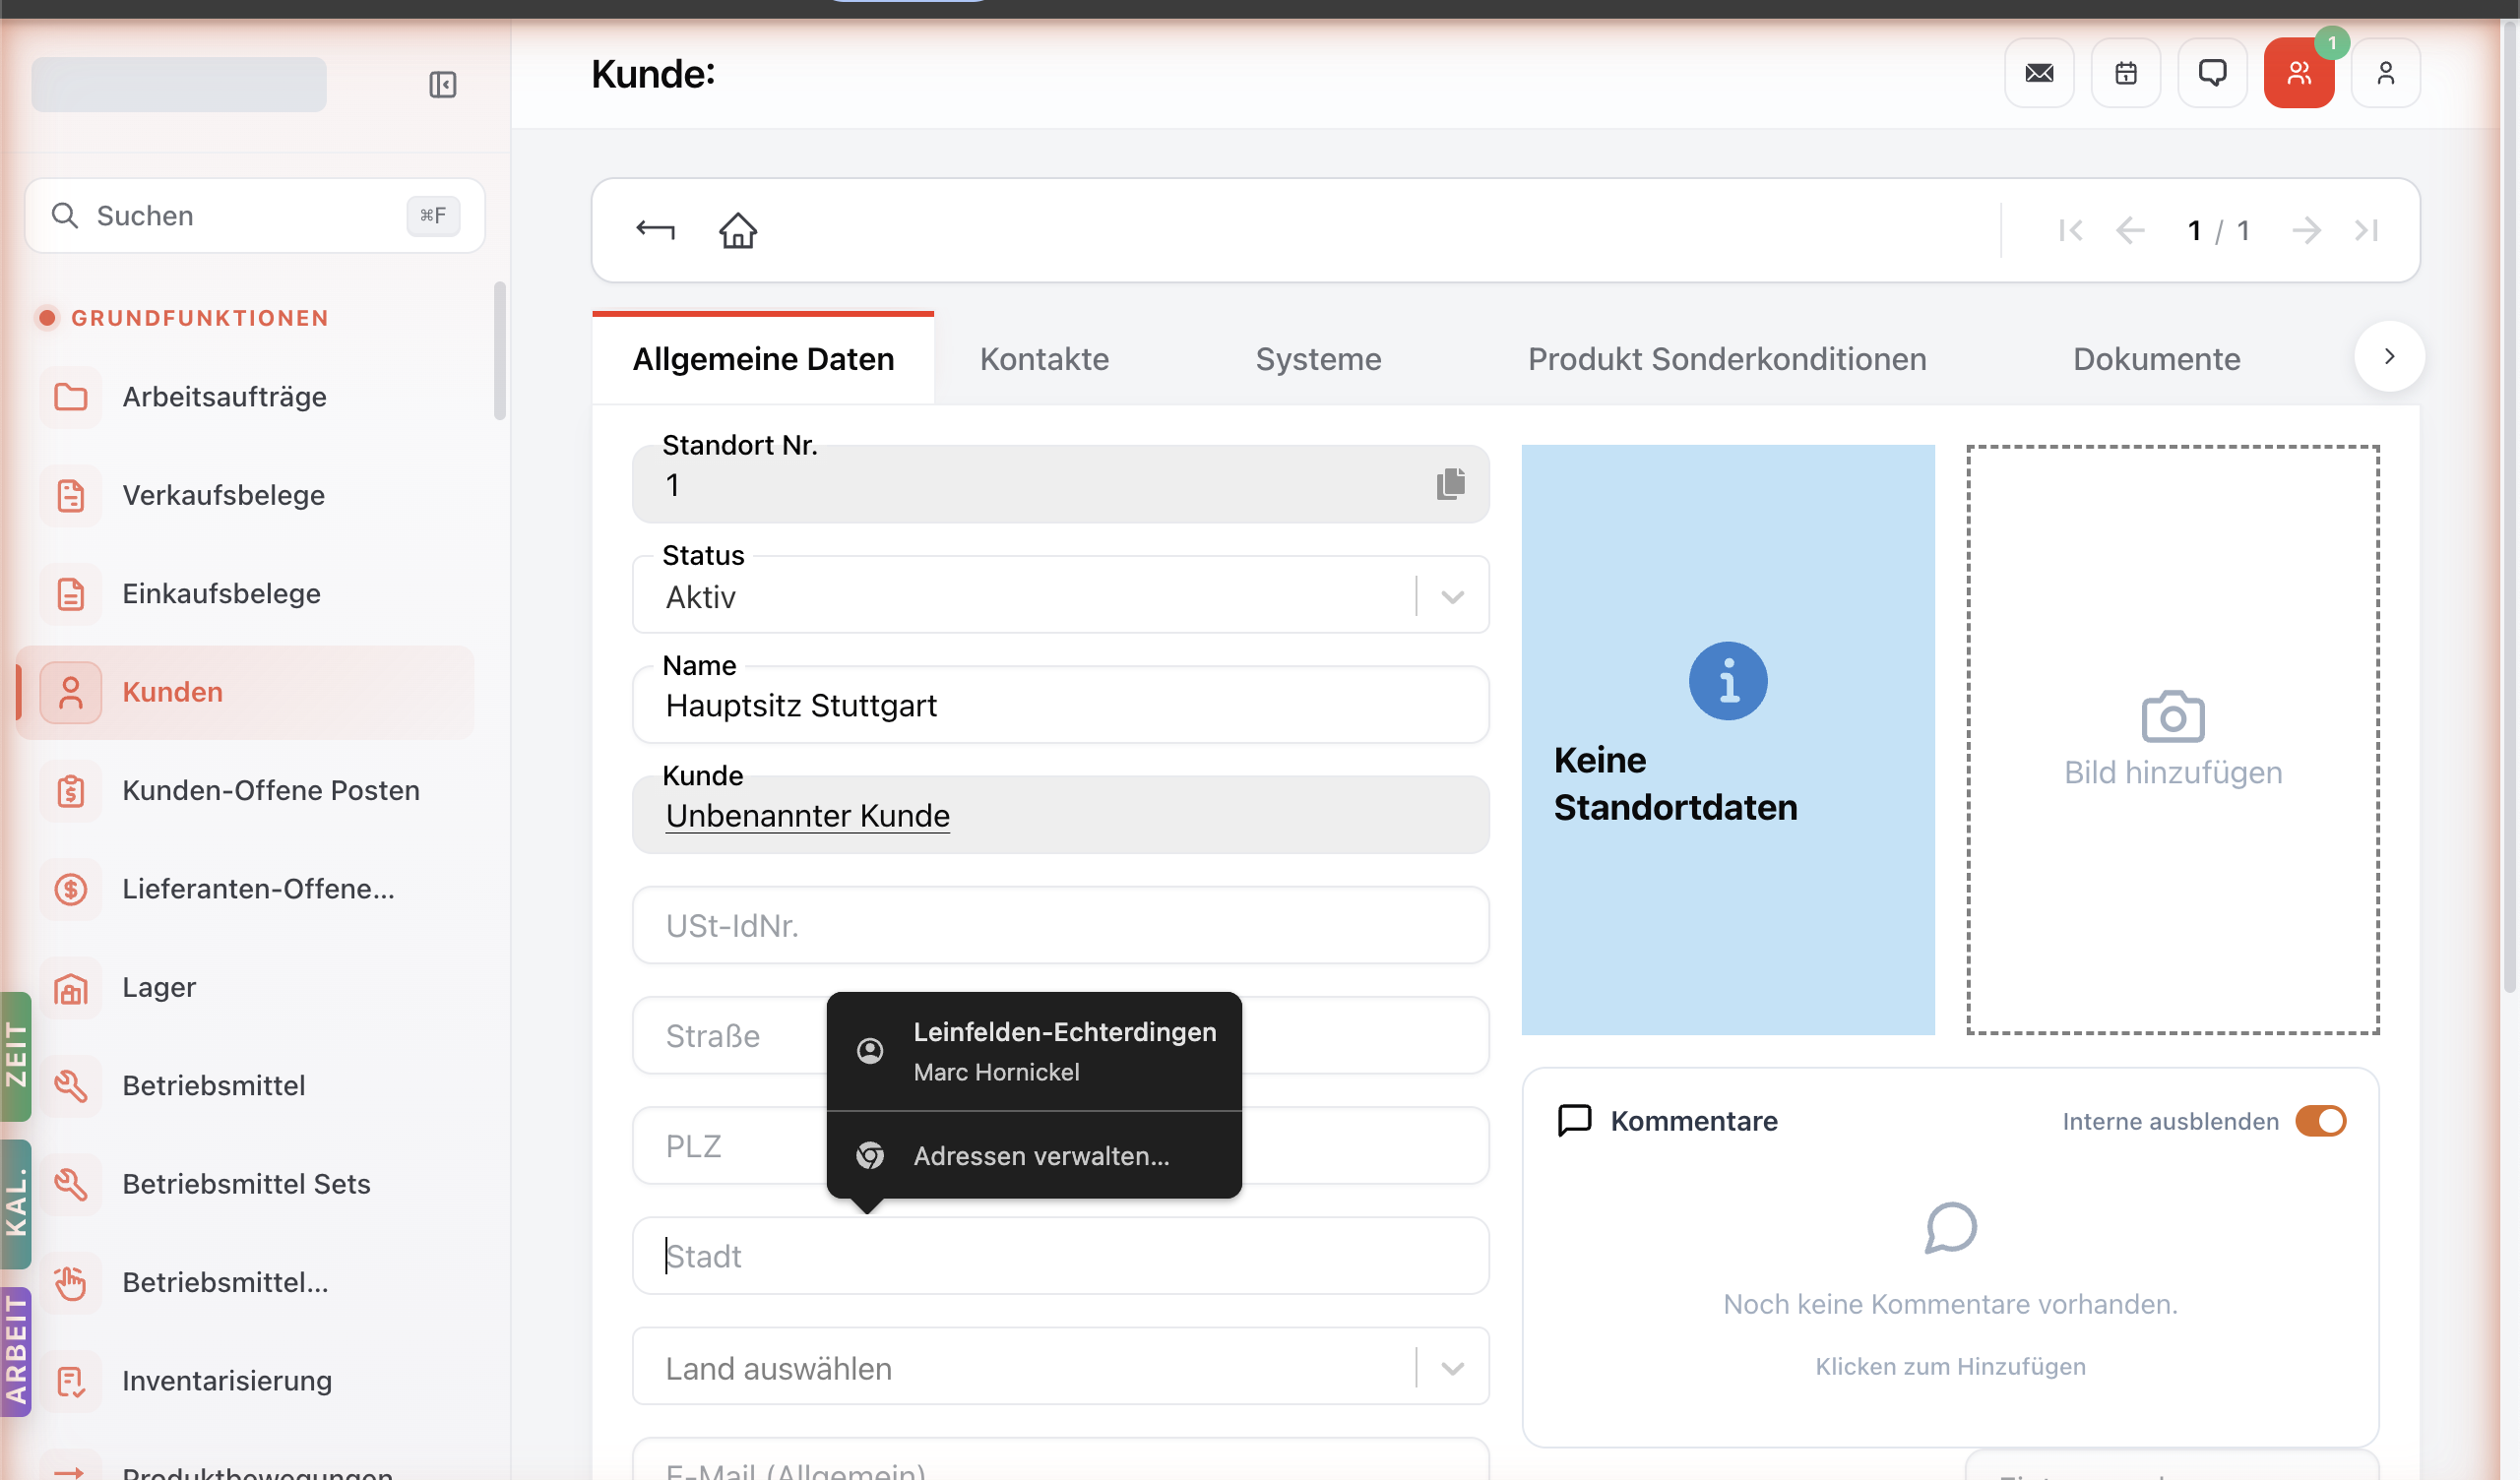Open the mail envelope icon
Image resolution: width=2520 pixels, height=1480 pixels.
[2039, 73]
